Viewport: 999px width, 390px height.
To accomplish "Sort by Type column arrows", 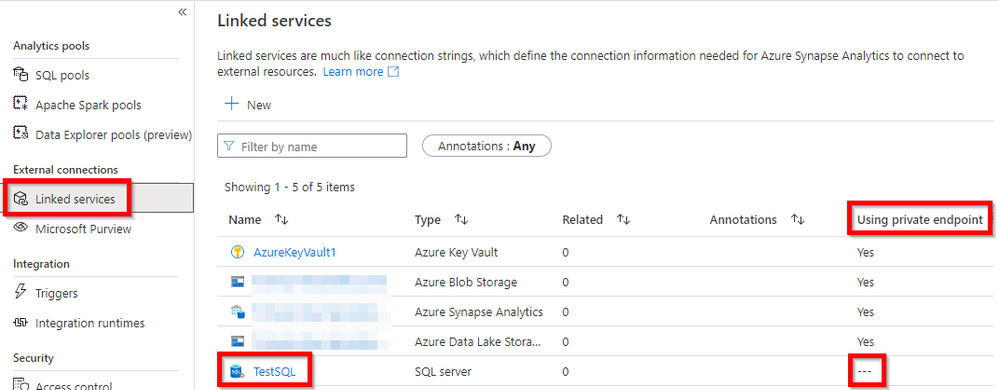I will click(x=461, y=219).
